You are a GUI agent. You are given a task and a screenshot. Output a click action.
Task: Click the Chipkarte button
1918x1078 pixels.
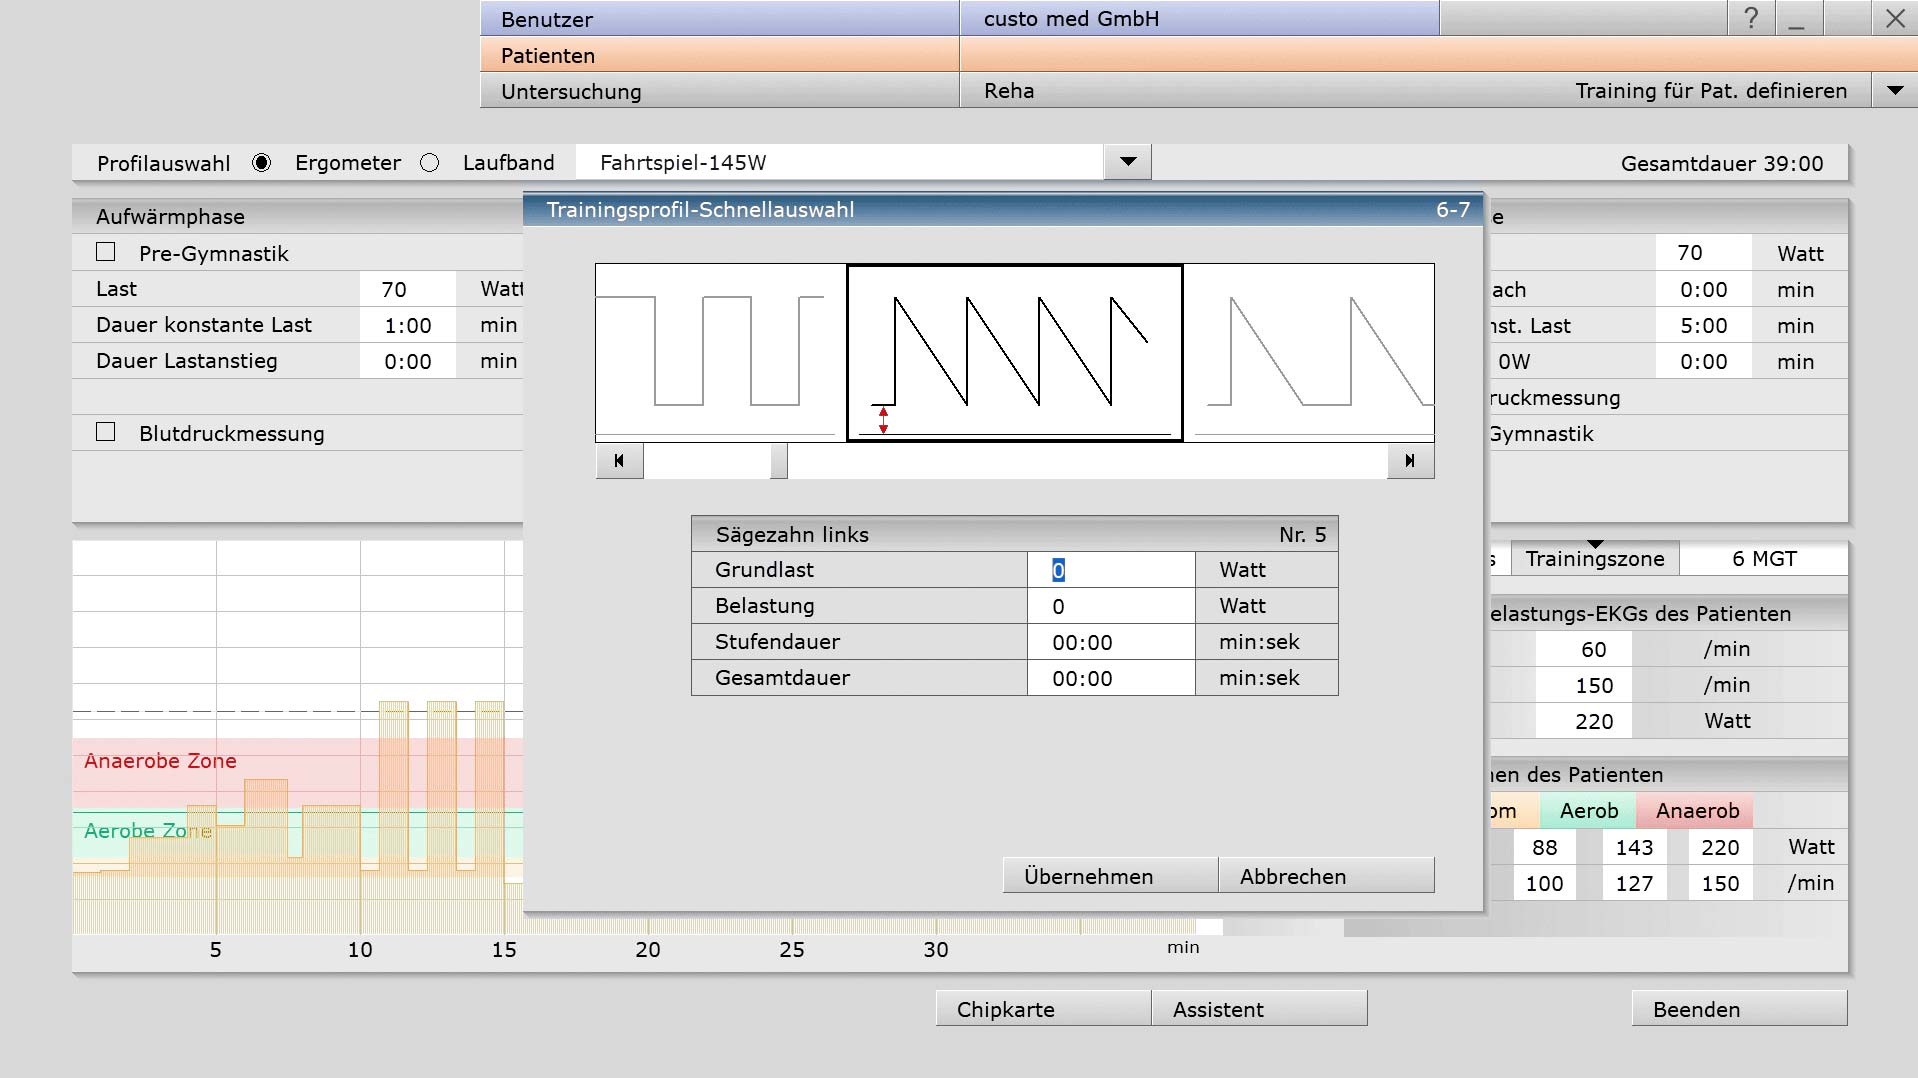1043,1009
